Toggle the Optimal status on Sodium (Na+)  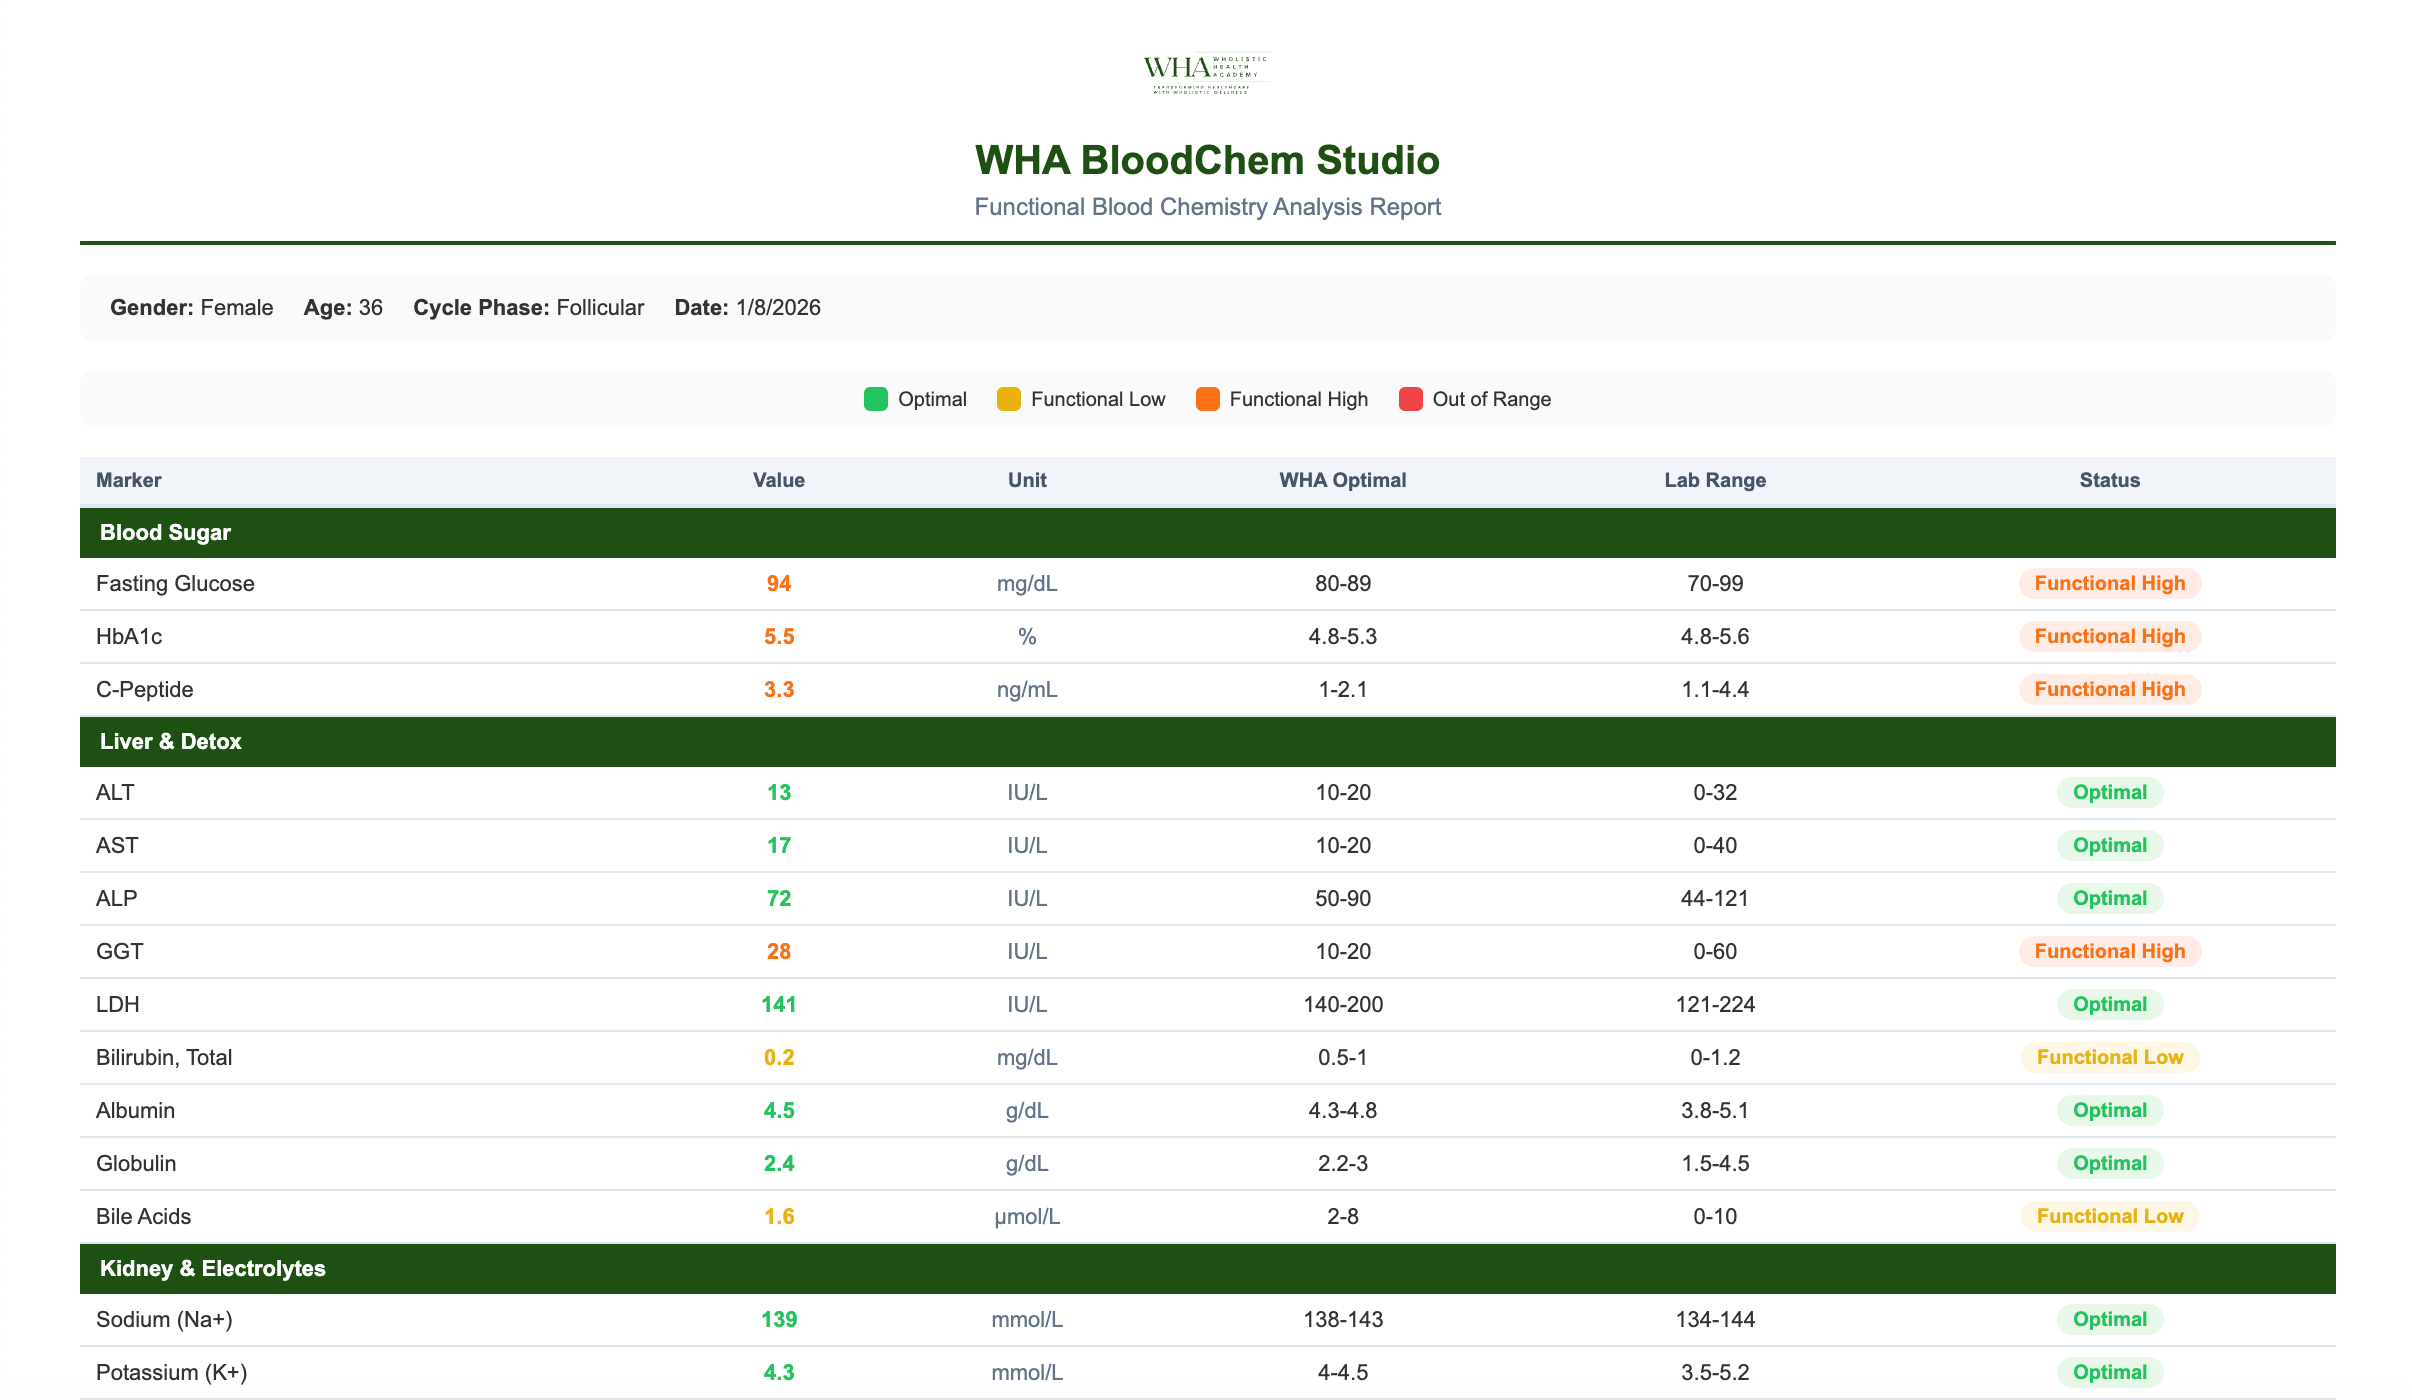click(2109, 1319)
